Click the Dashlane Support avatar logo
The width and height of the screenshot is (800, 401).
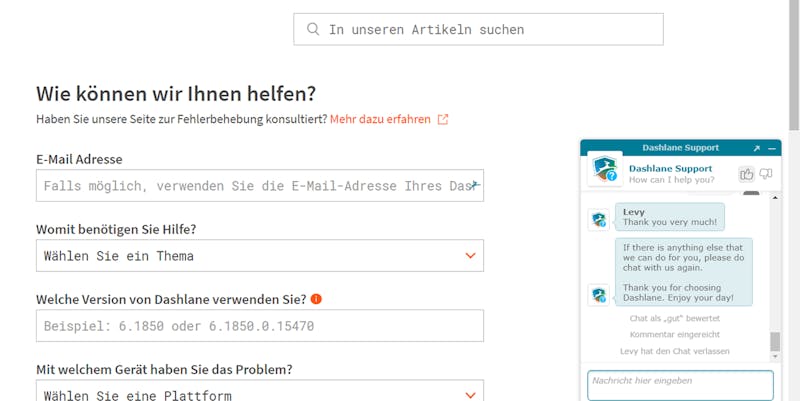[605, 169]
